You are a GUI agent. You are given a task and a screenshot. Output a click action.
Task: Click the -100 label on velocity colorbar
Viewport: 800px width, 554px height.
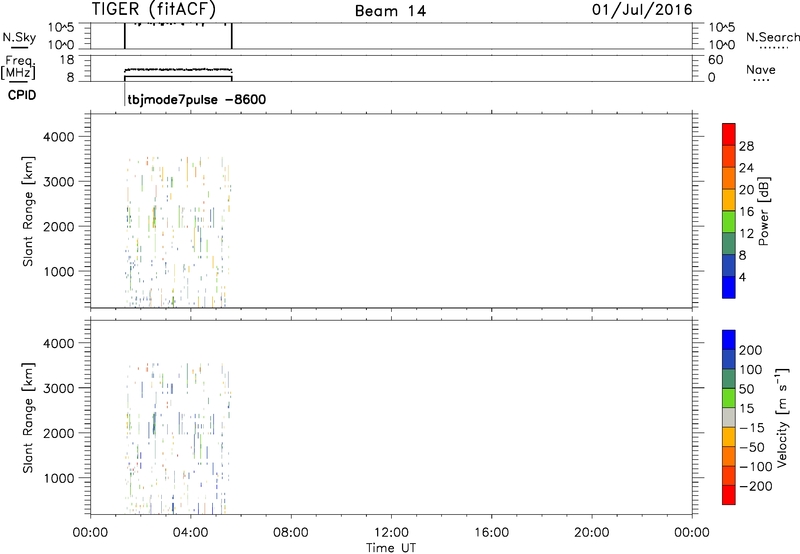pyautogui.click(x=756, y=467)
